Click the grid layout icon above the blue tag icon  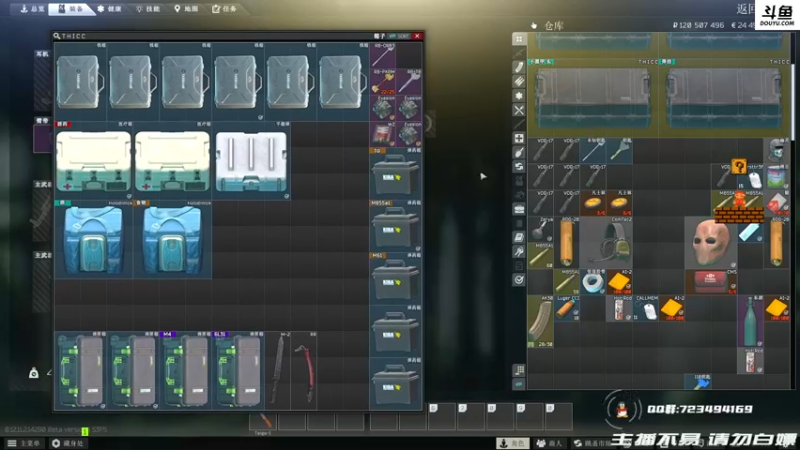click(519, 370)
